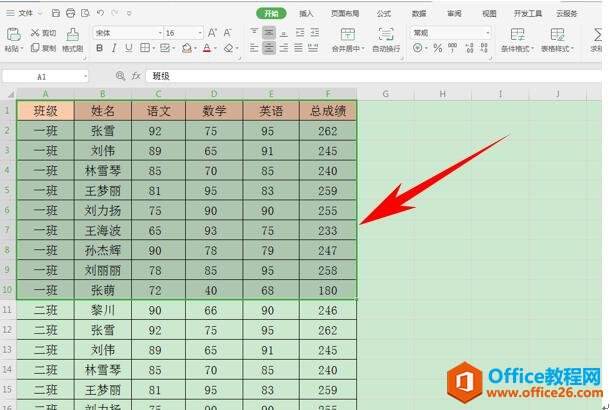The image size is (610, 410).
Task: Select row 11 header
Action: [7, 310]
